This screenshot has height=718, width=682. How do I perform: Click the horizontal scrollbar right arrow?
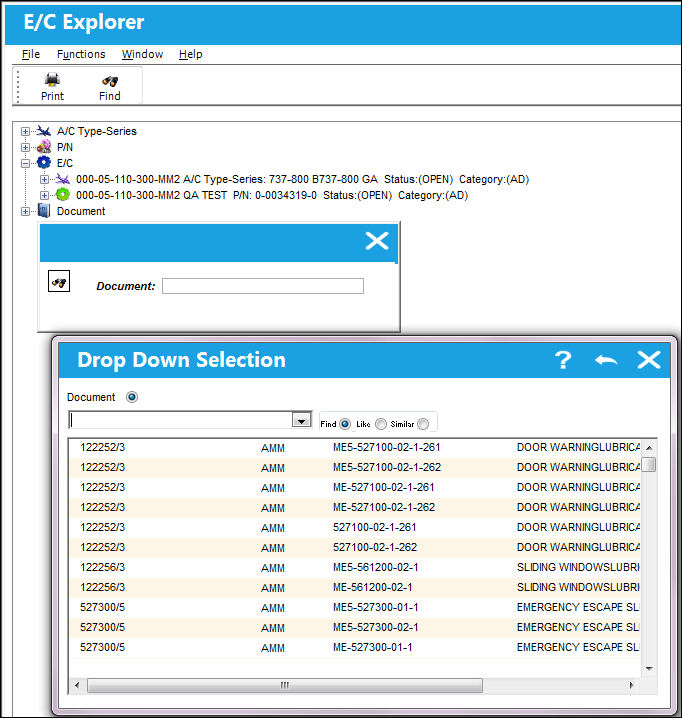pyautogui.click(x=632, y=685)
